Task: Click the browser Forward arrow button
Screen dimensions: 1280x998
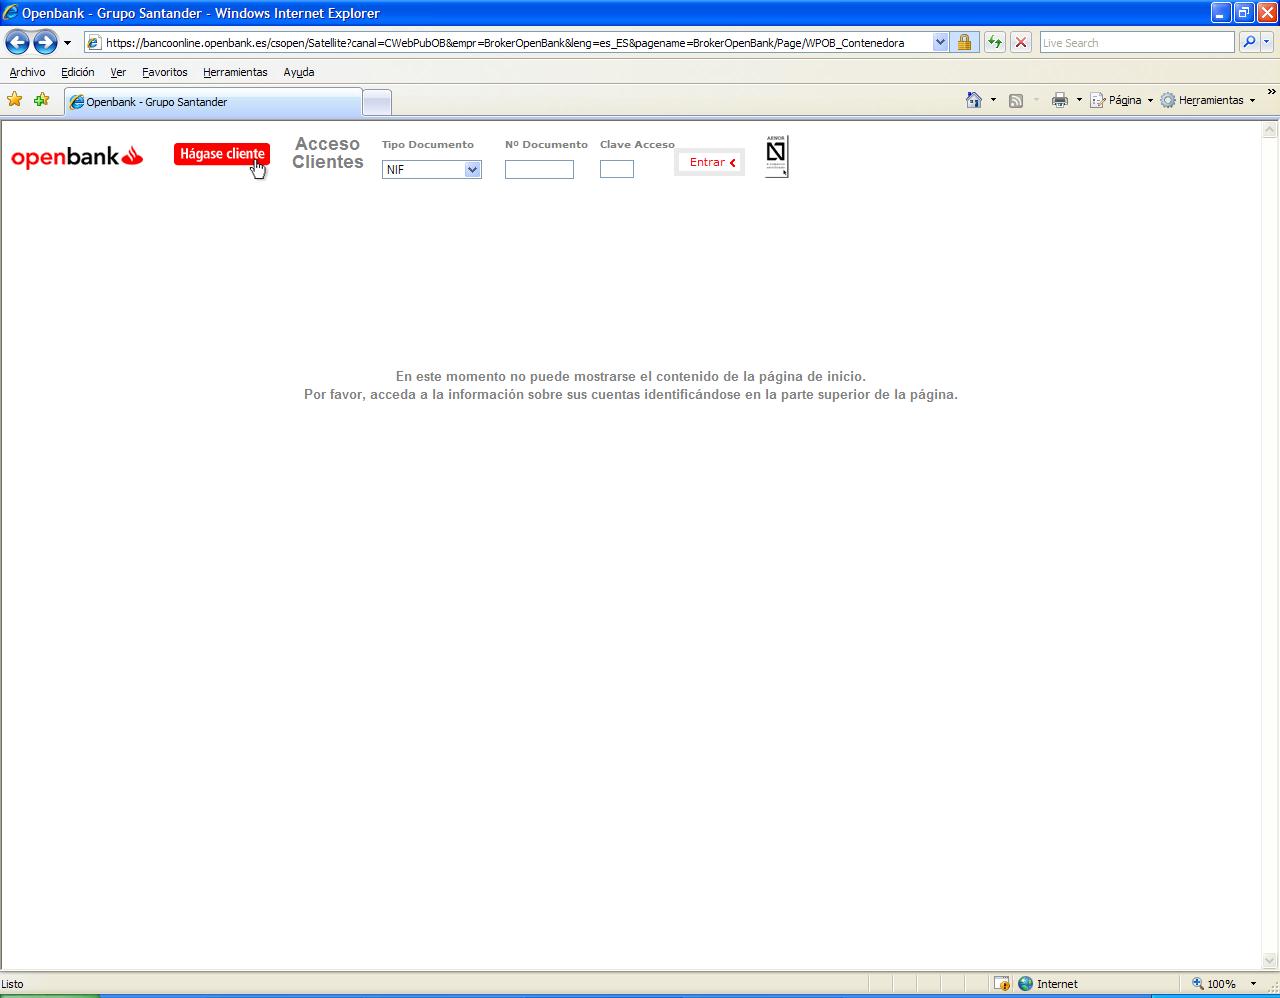Action: tap(45, 42)
